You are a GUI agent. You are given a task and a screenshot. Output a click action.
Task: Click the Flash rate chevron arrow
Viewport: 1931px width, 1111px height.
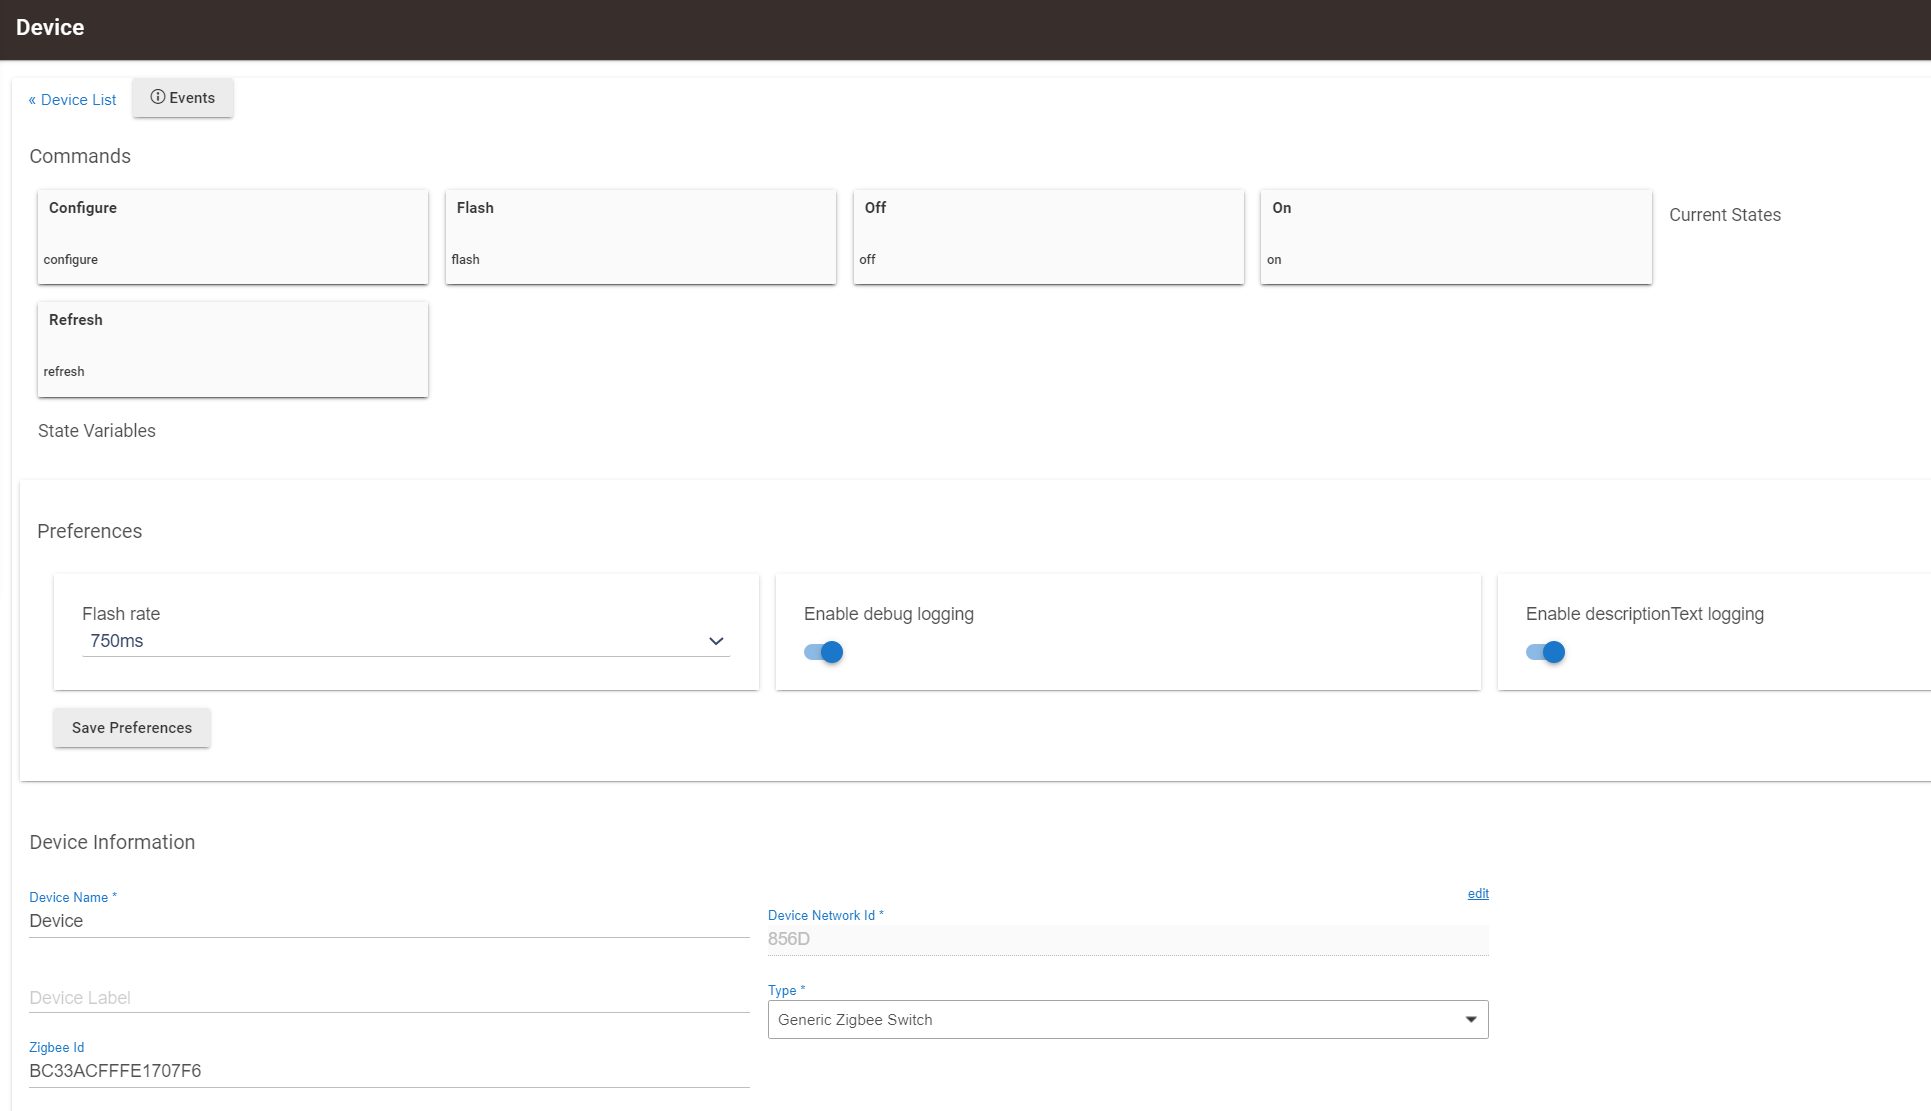click(x=716, y=641)
